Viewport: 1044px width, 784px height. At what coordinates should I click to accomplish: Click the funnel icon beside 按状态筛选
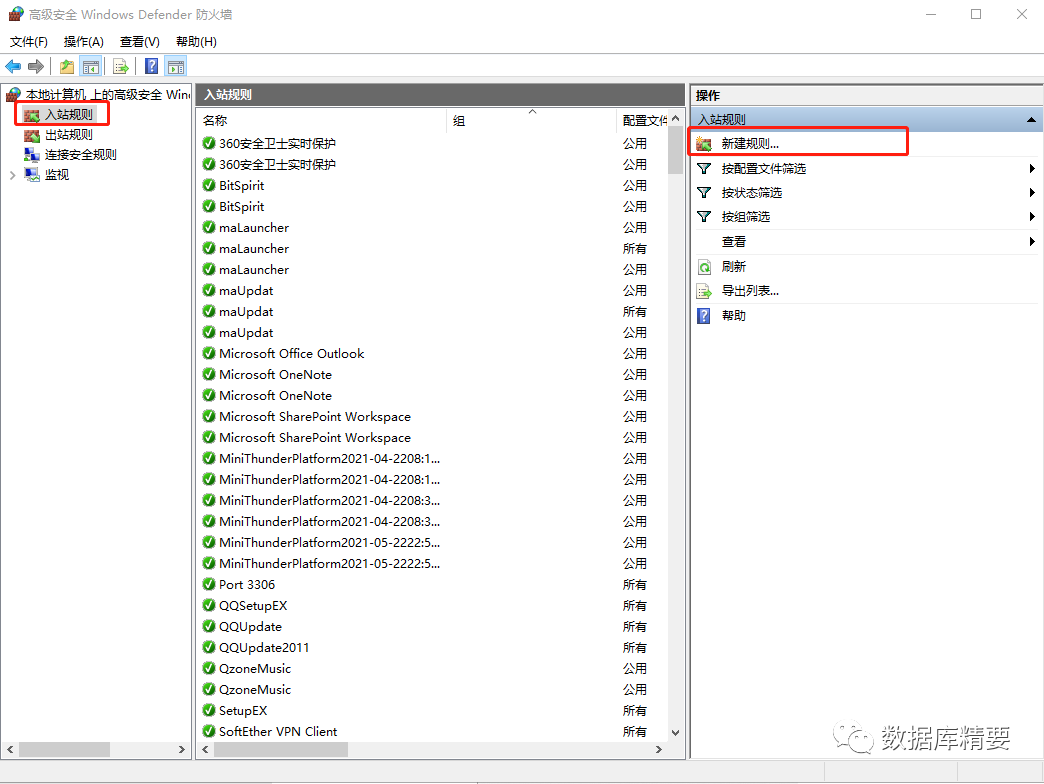(704, 193)
